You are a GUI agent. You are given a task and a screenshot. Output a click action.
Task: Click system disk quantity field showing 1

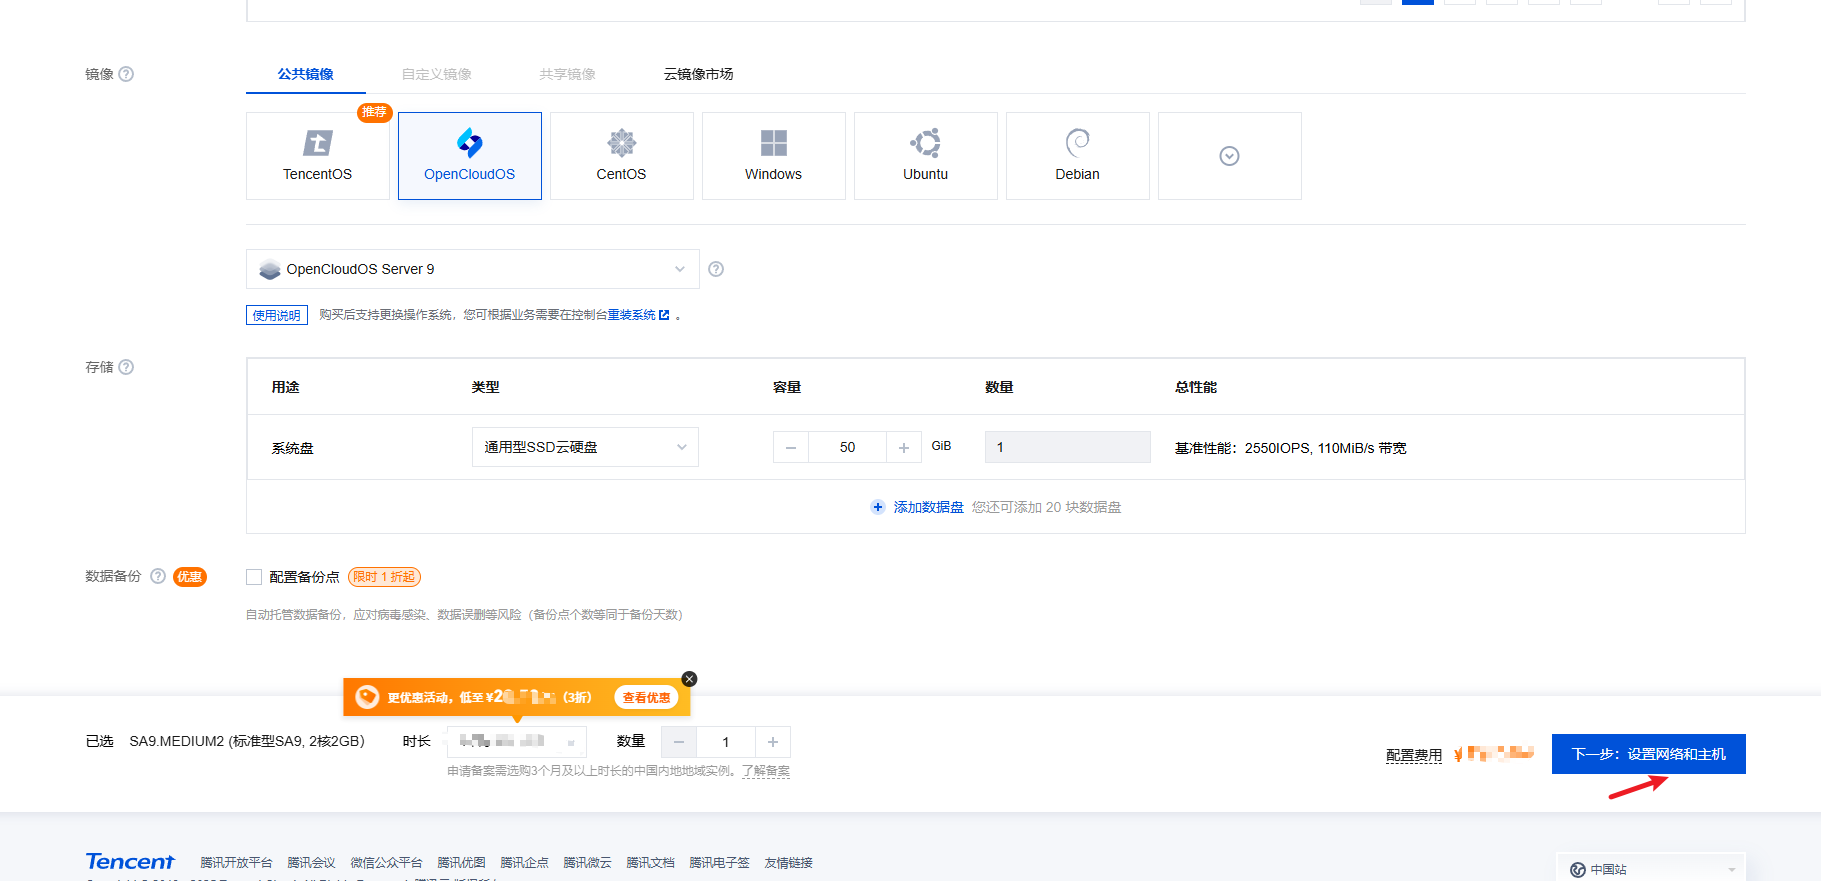pyautogui.click(x=1068, y=447)
